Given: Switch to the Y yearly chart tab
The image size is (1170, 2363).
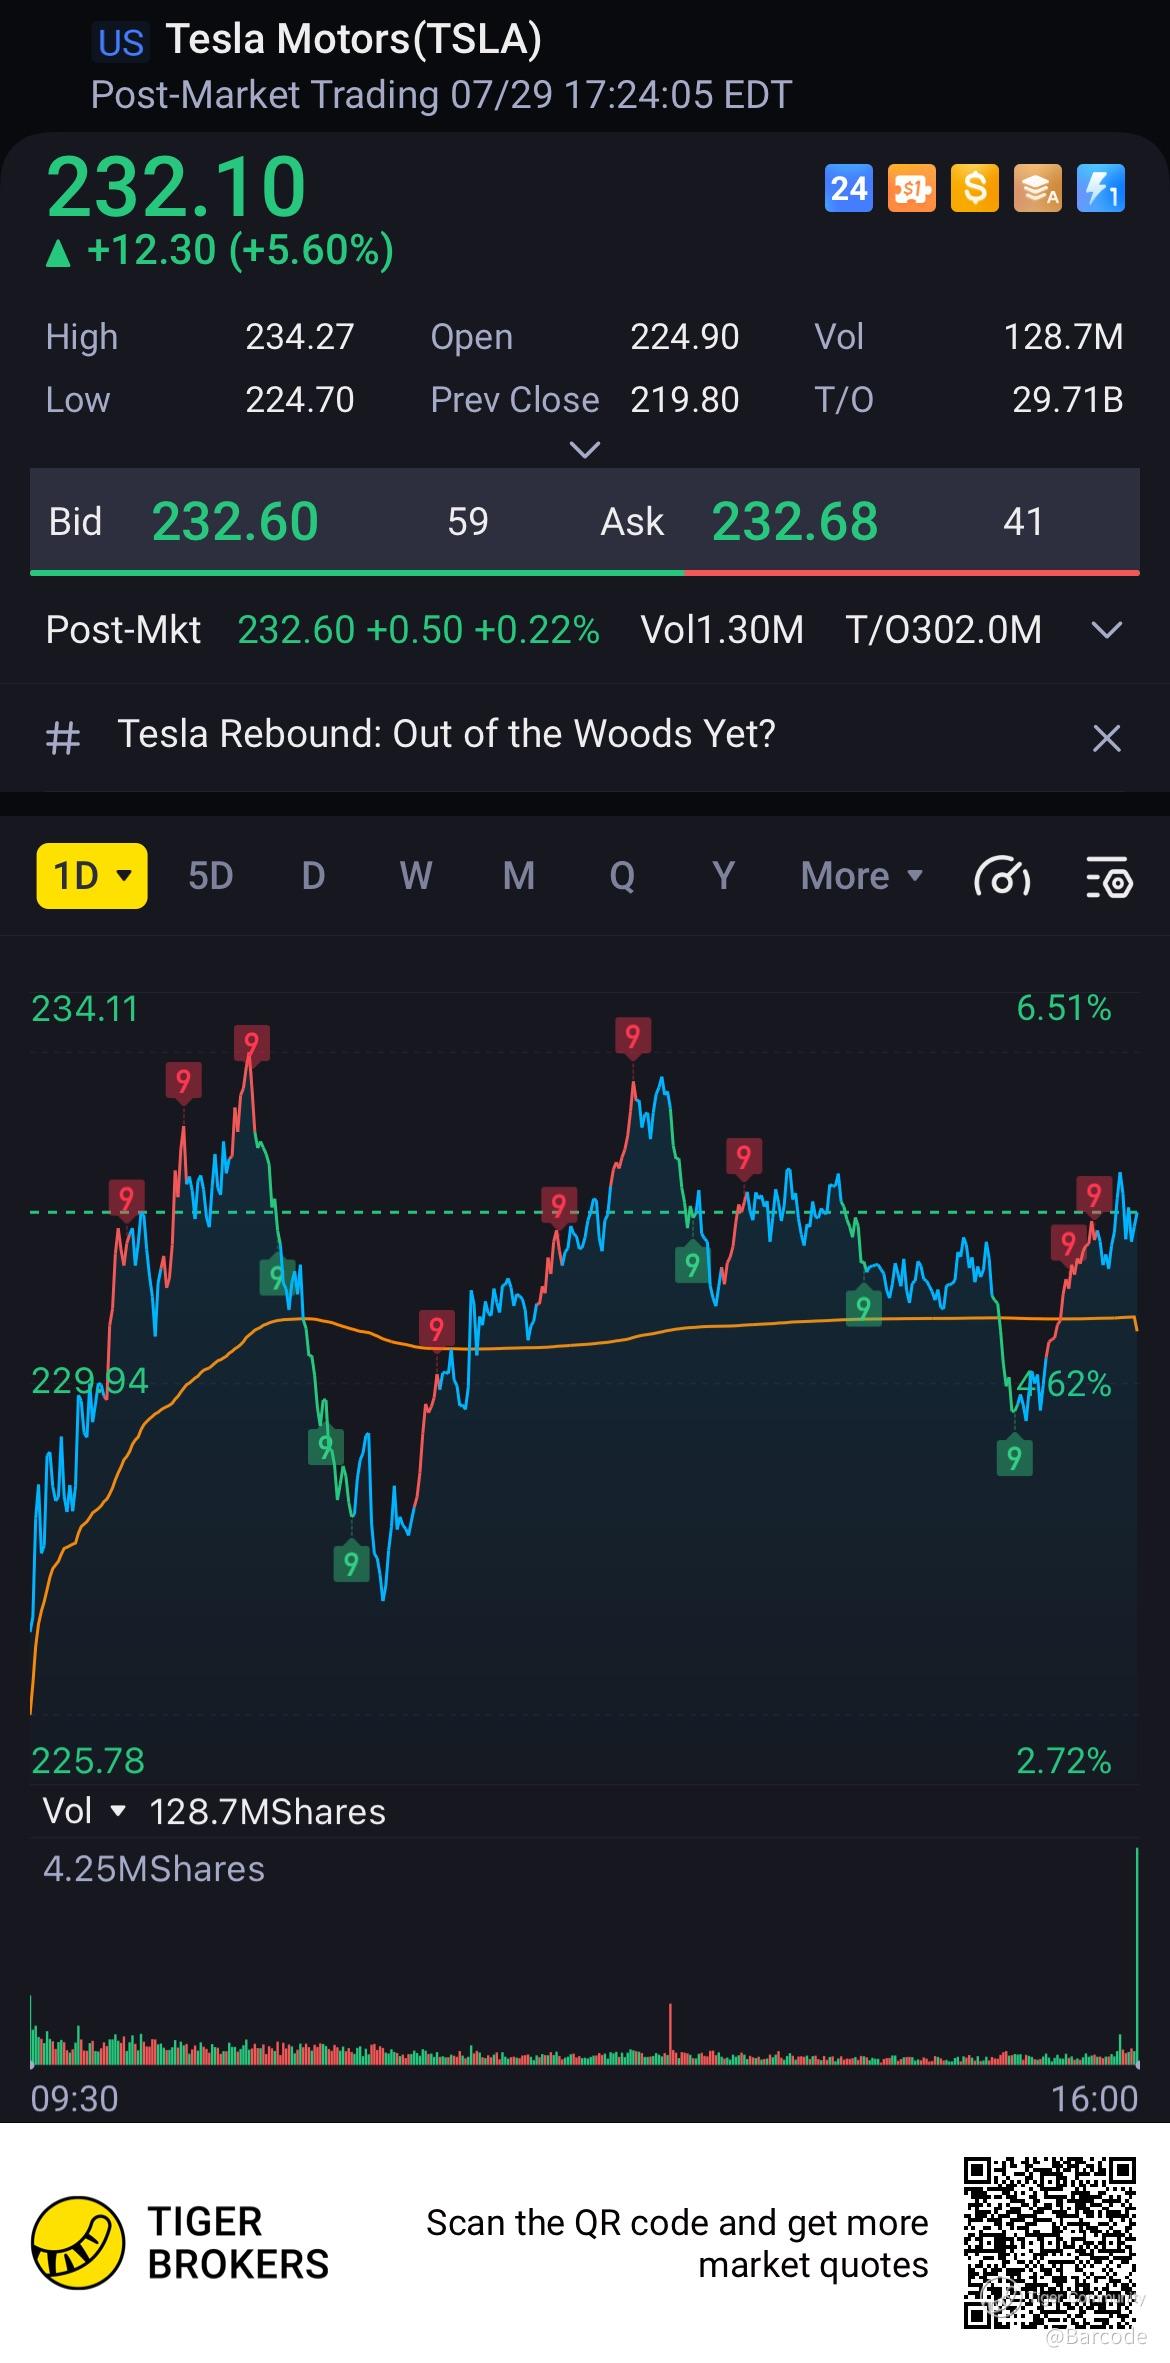Looking at the screenshot, I should (x=723, y=876).
